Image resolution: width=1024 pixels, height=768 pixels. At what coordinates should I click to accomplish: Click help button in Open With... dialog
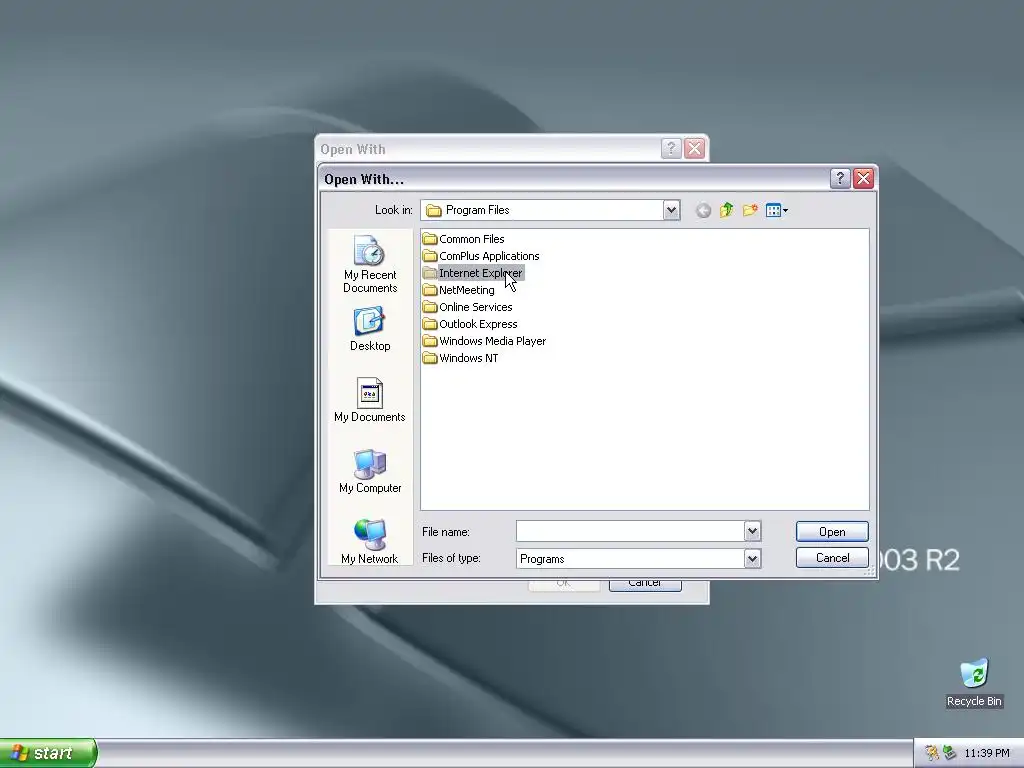pos(840,178)
